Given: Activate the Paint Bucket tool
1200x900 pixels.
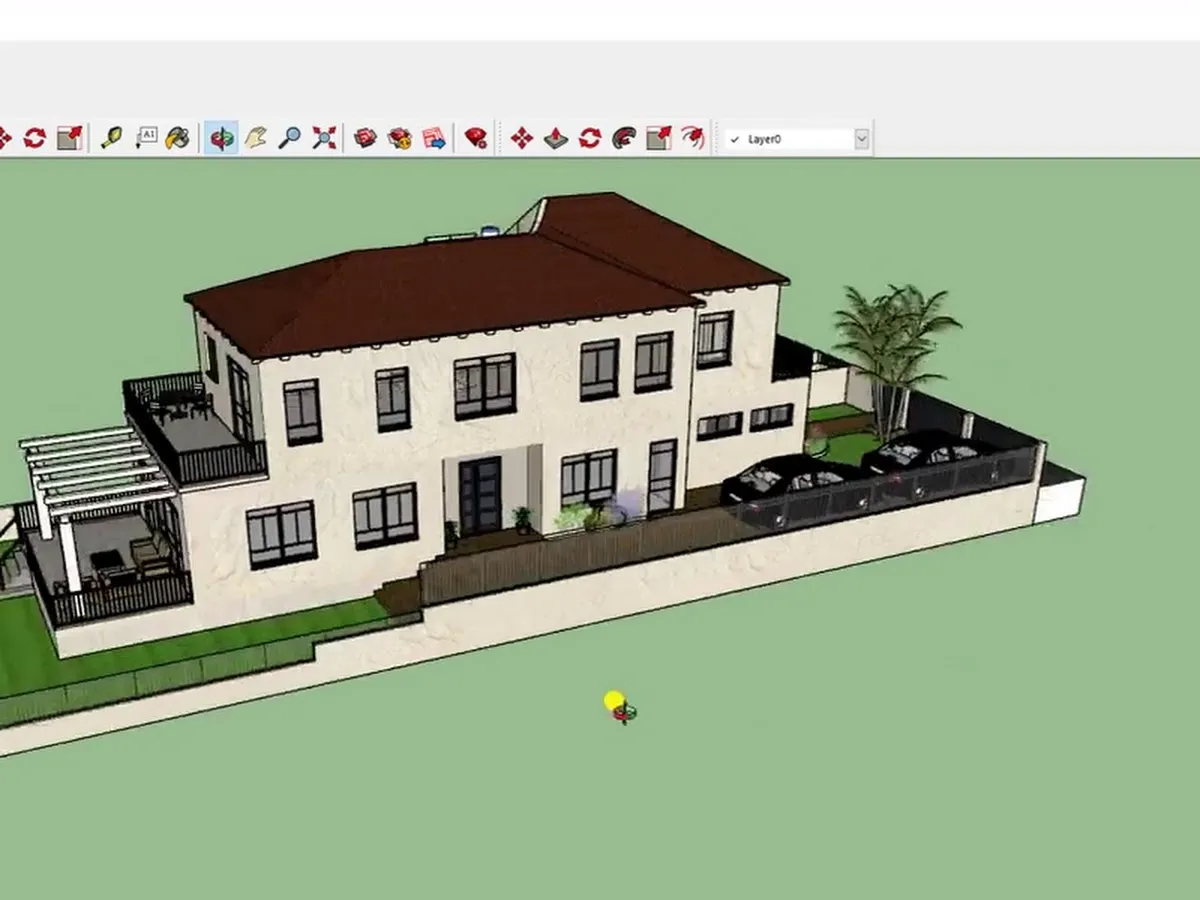Looking at the screenshot, I should [178, 138].
